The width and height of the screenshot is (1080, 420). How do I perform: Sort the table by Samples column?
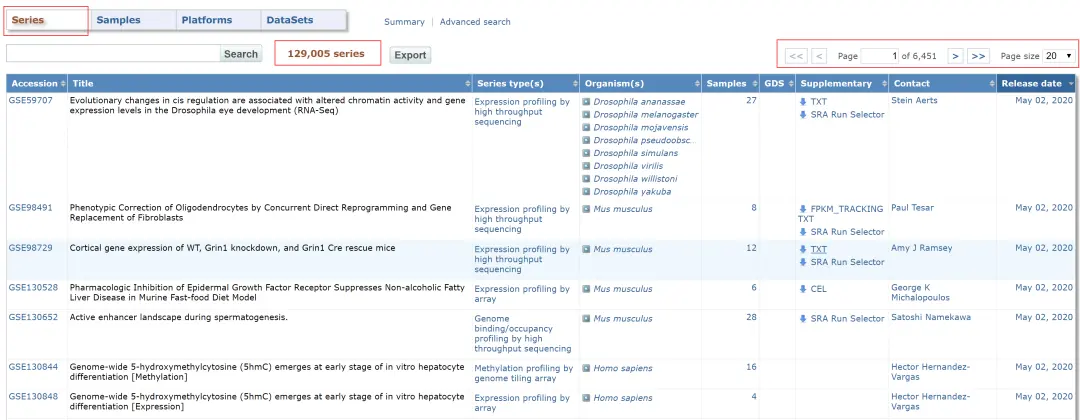[x=726, y=84]
